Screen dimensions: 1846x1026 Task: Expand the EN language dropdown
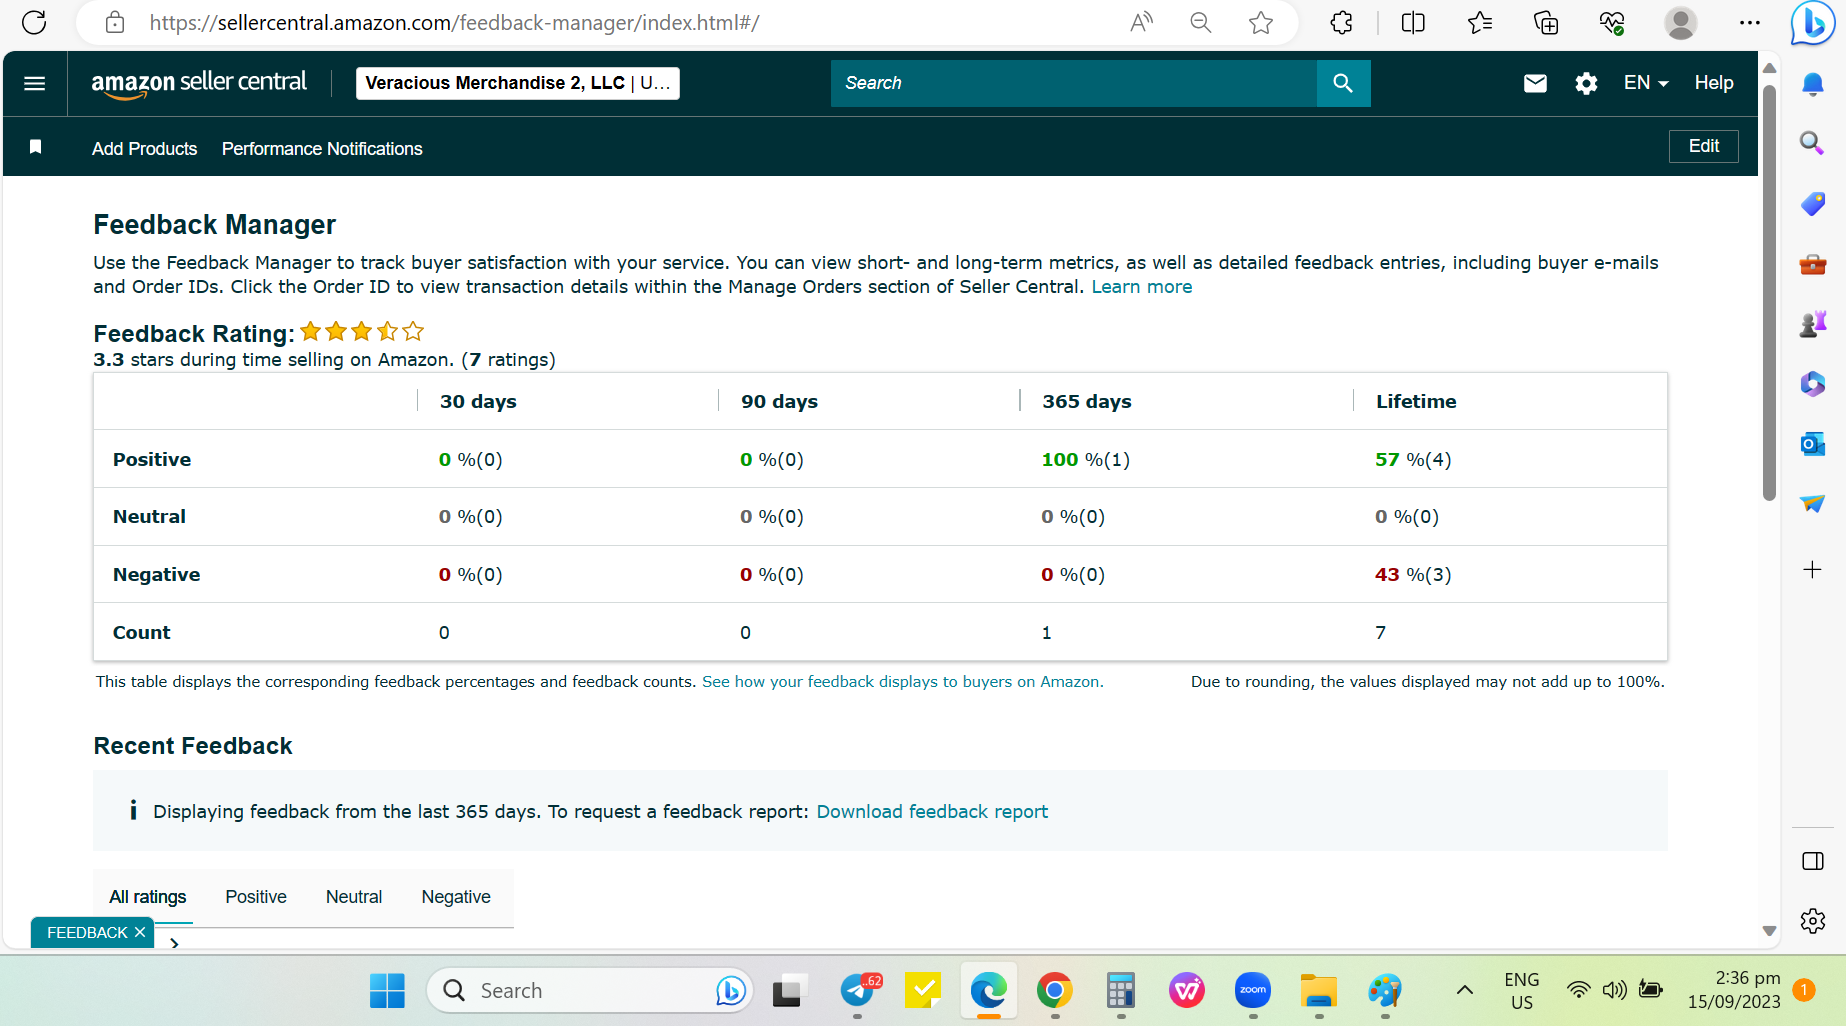1646,83
